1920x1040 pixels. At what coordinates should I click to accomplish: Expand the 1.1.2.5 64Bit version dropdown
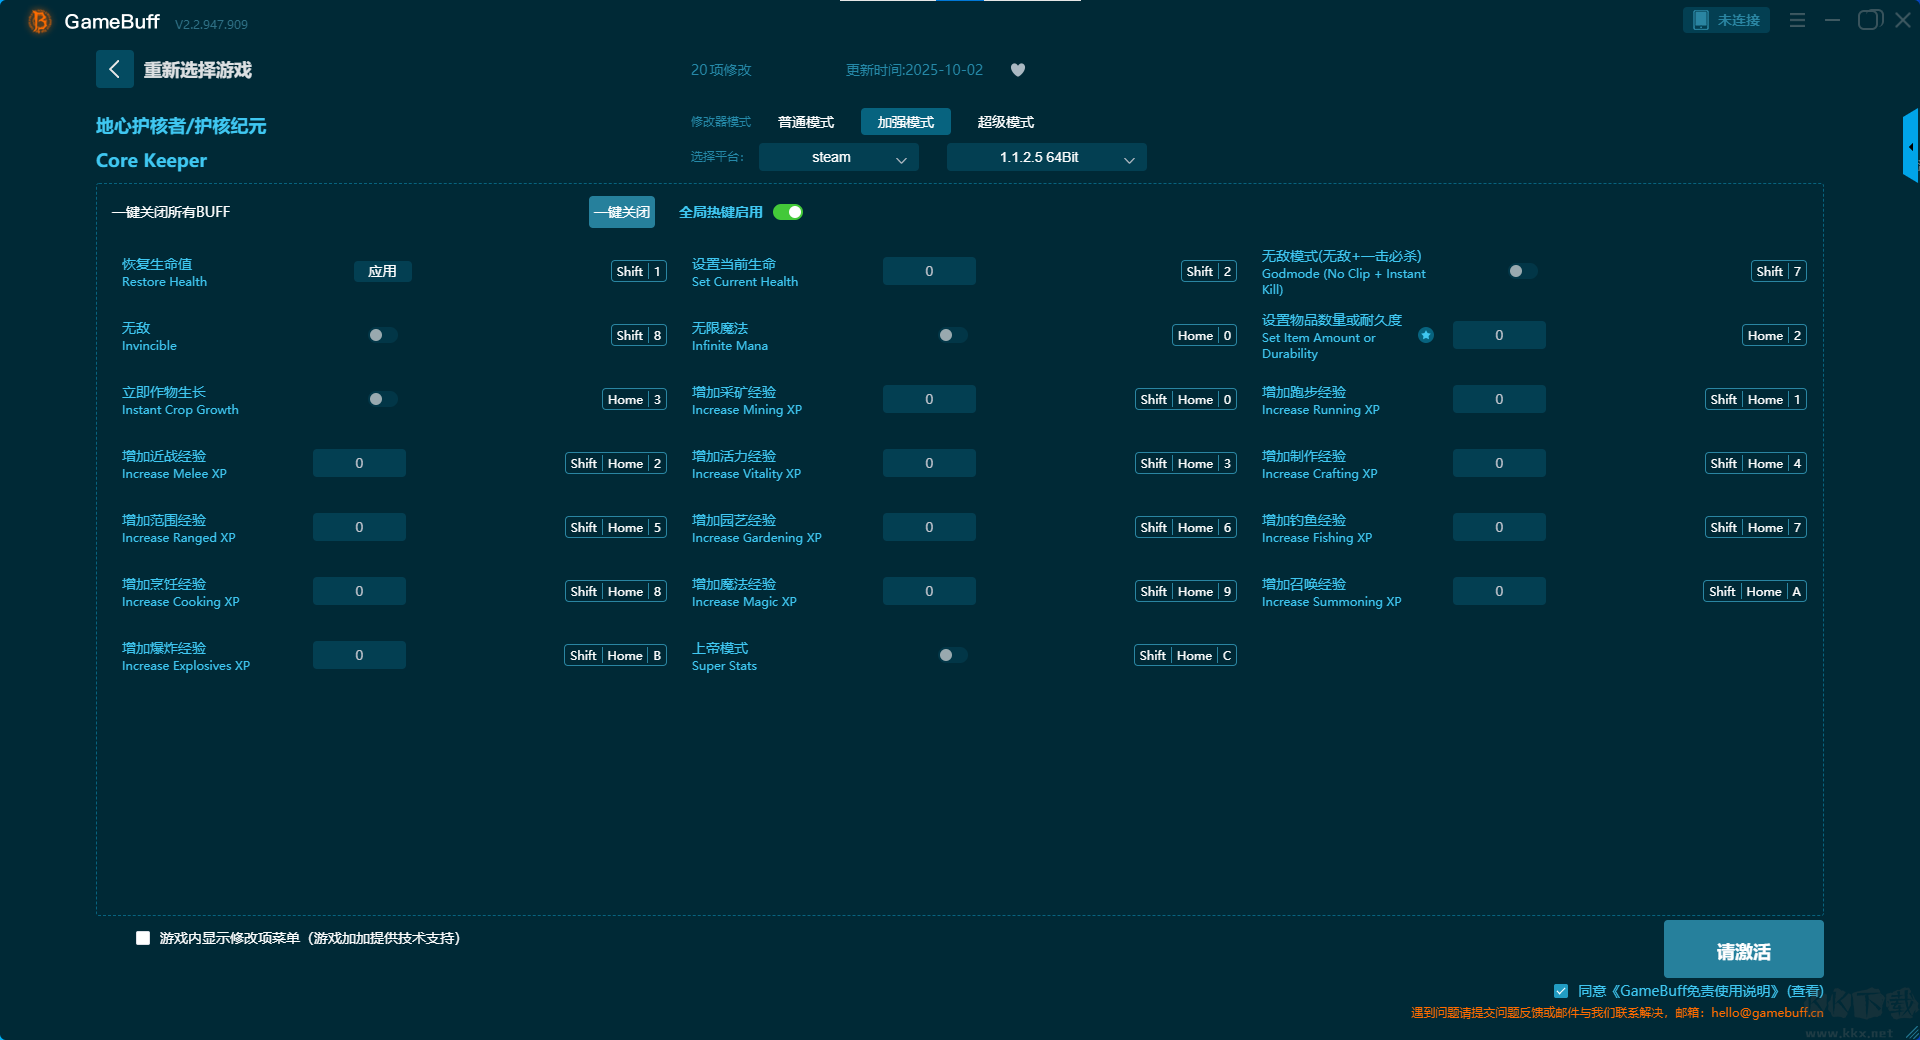[x=1046, y=157]
